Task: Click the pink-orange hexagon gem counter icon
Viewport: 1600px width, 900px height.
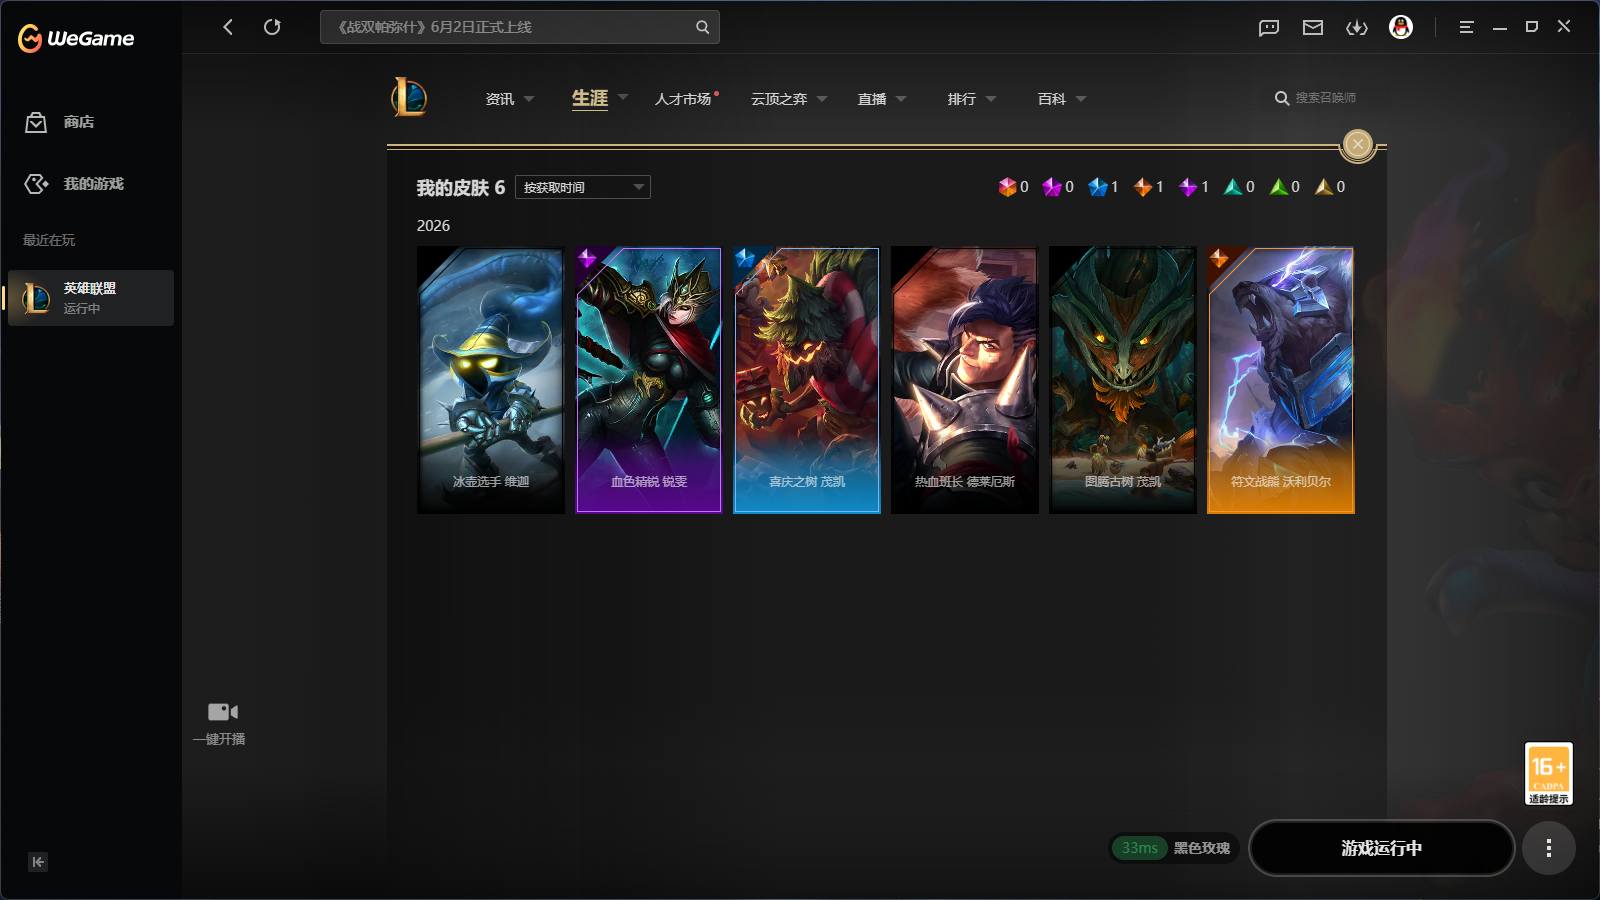Action: (x=1007, y=187)
